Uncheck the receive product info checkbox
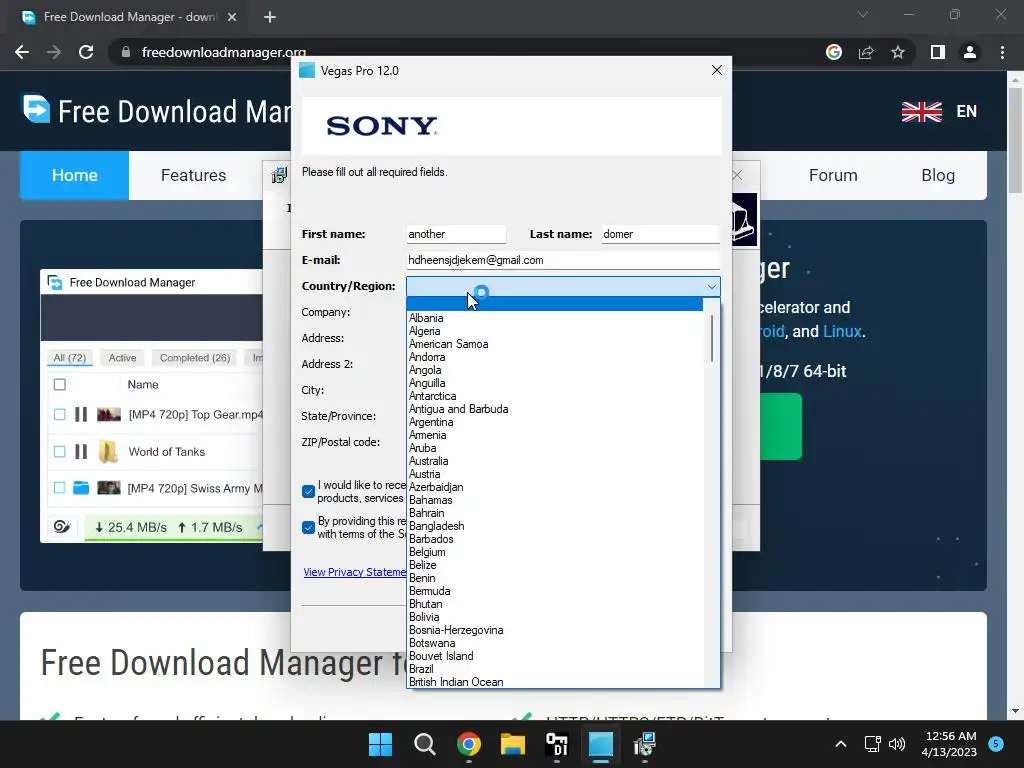 point(308,492)
